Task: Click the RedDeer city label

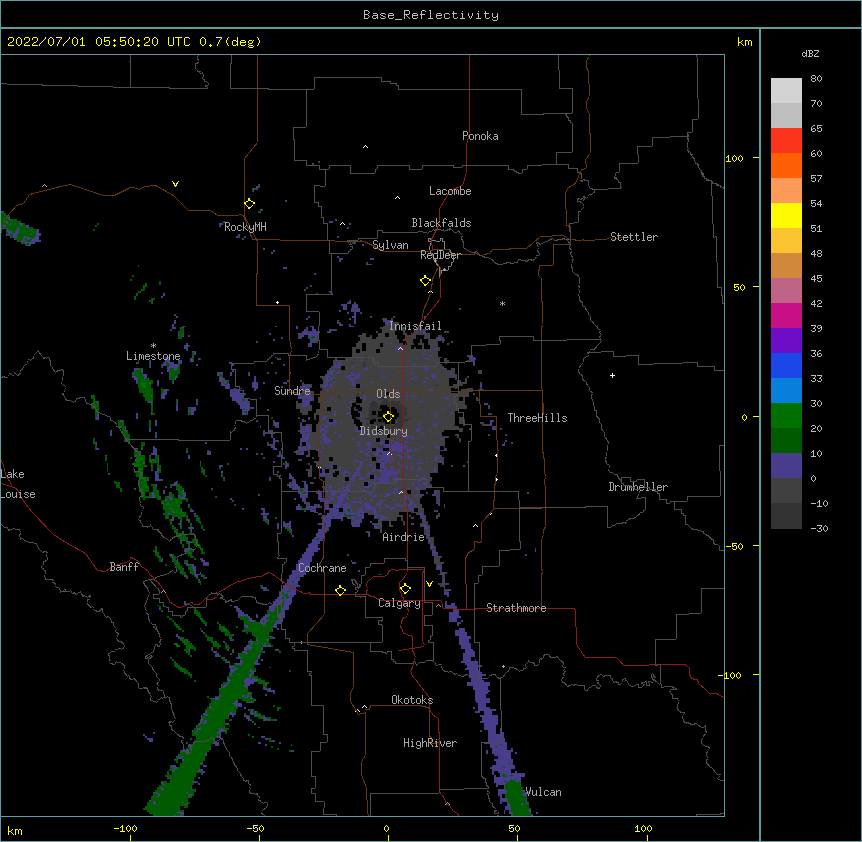Action: coord(440,255)
